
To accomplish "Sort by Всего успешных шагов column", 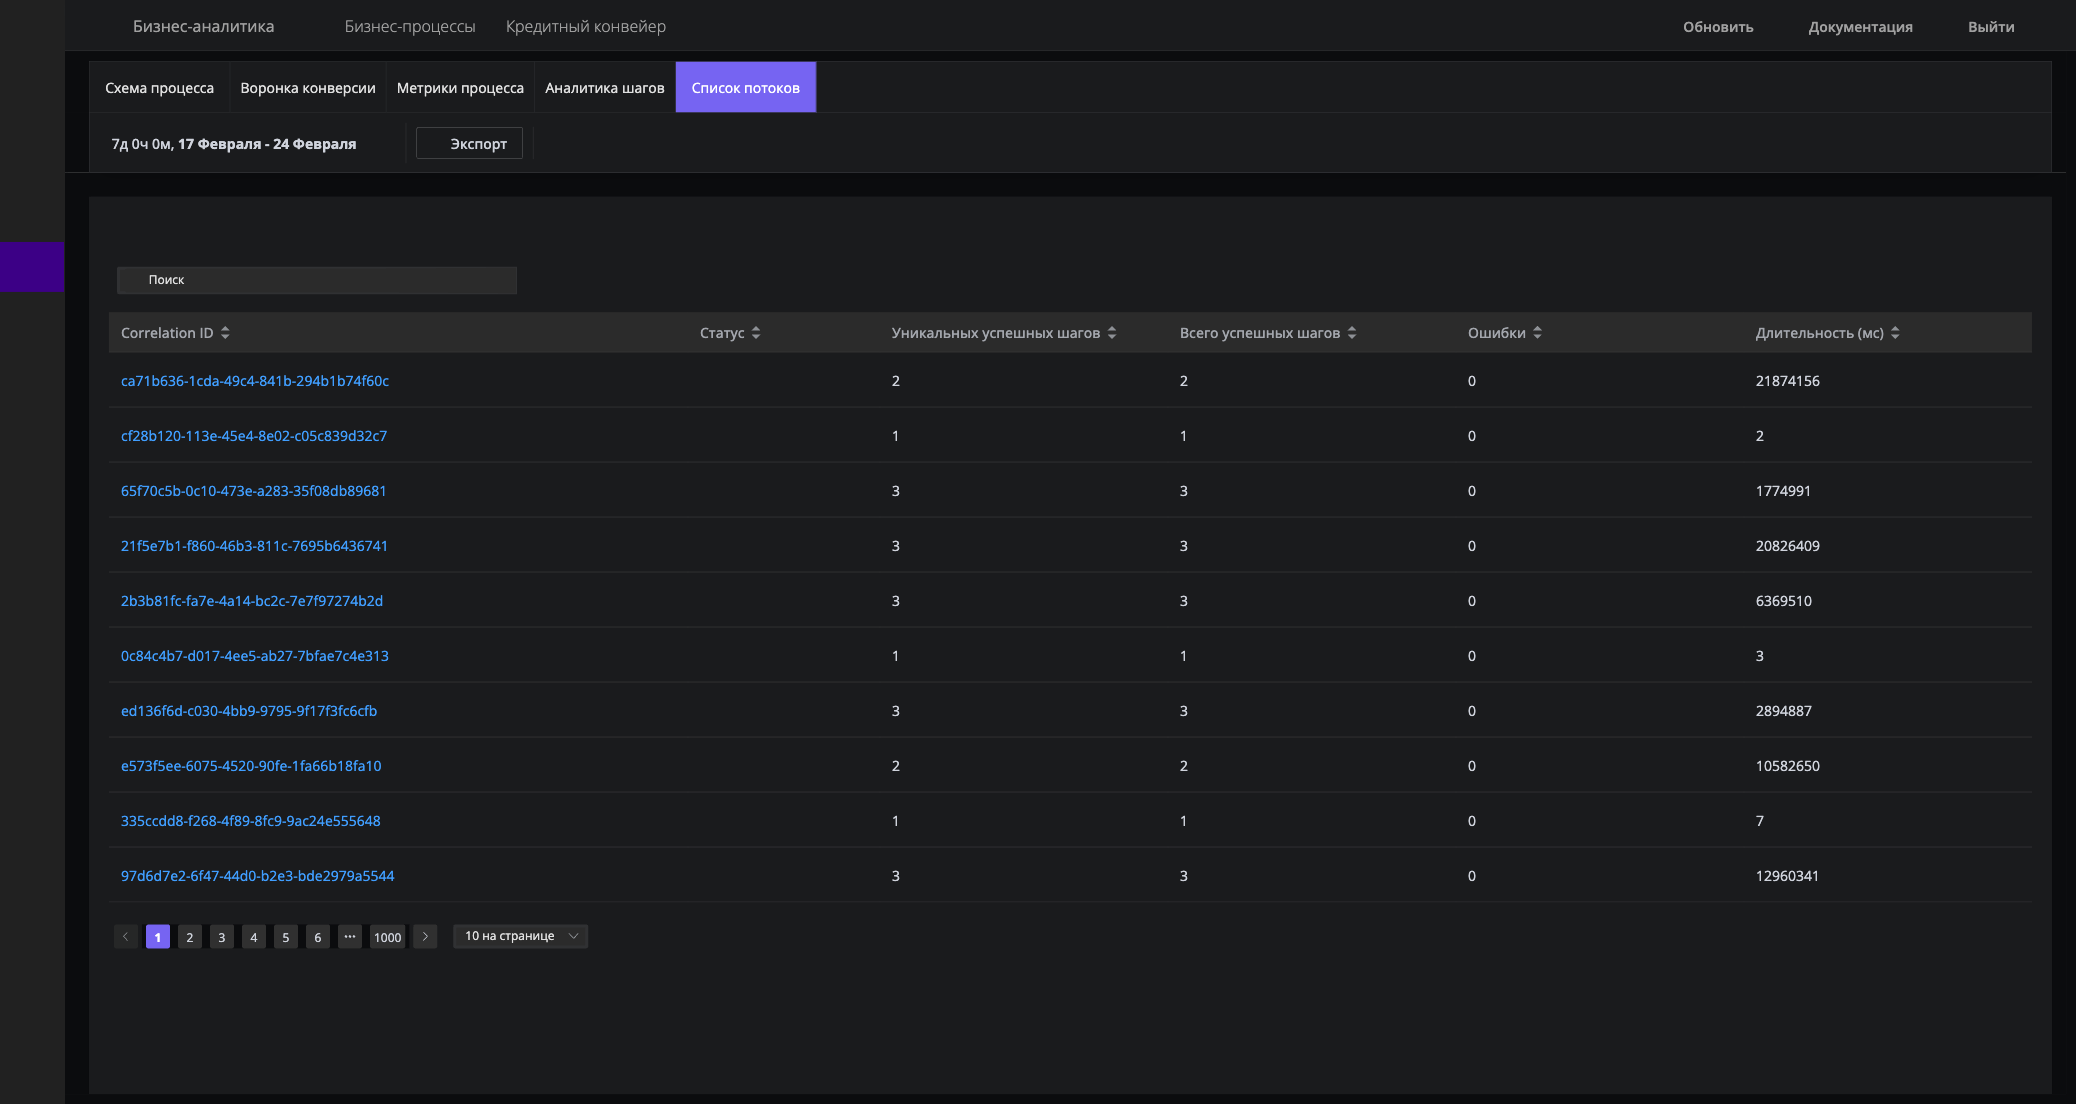I will tap(1352, 333).
